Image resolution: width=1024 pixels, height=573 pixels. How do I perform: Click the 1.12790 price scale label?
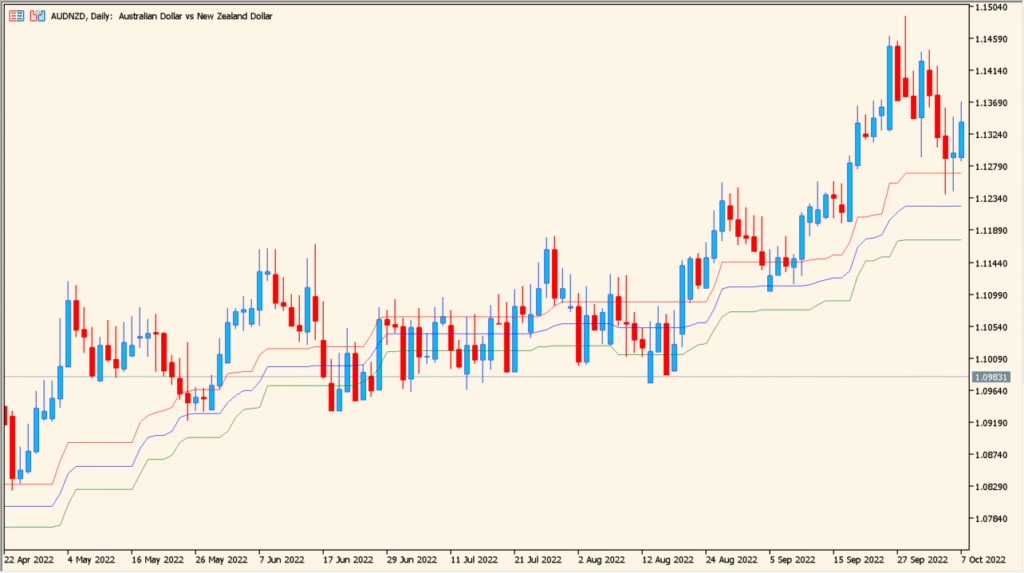point(991,167)
